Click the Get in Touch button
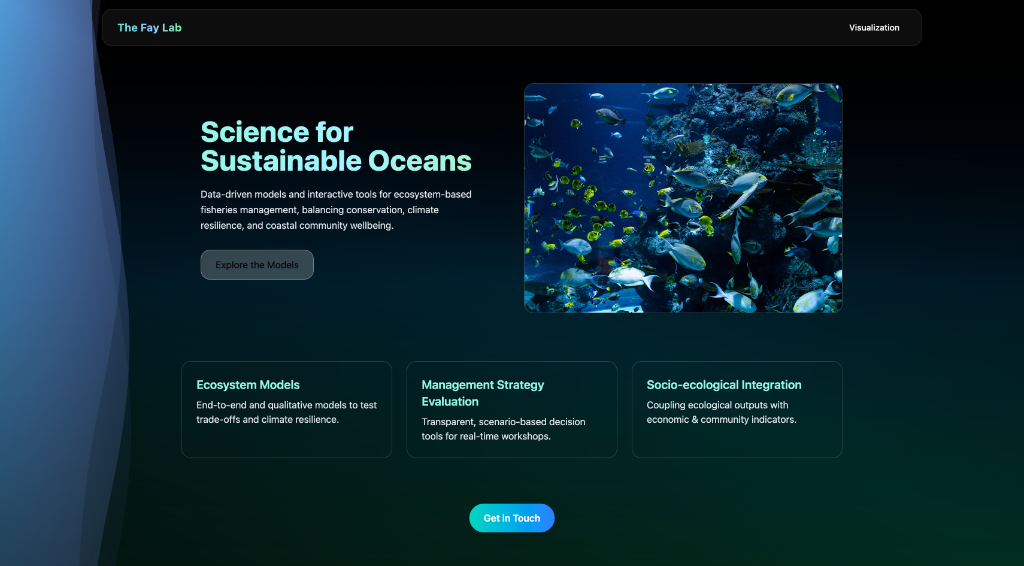Viewport: 1024px width, 566px height. pyautogui.click(x=511, y=518)
